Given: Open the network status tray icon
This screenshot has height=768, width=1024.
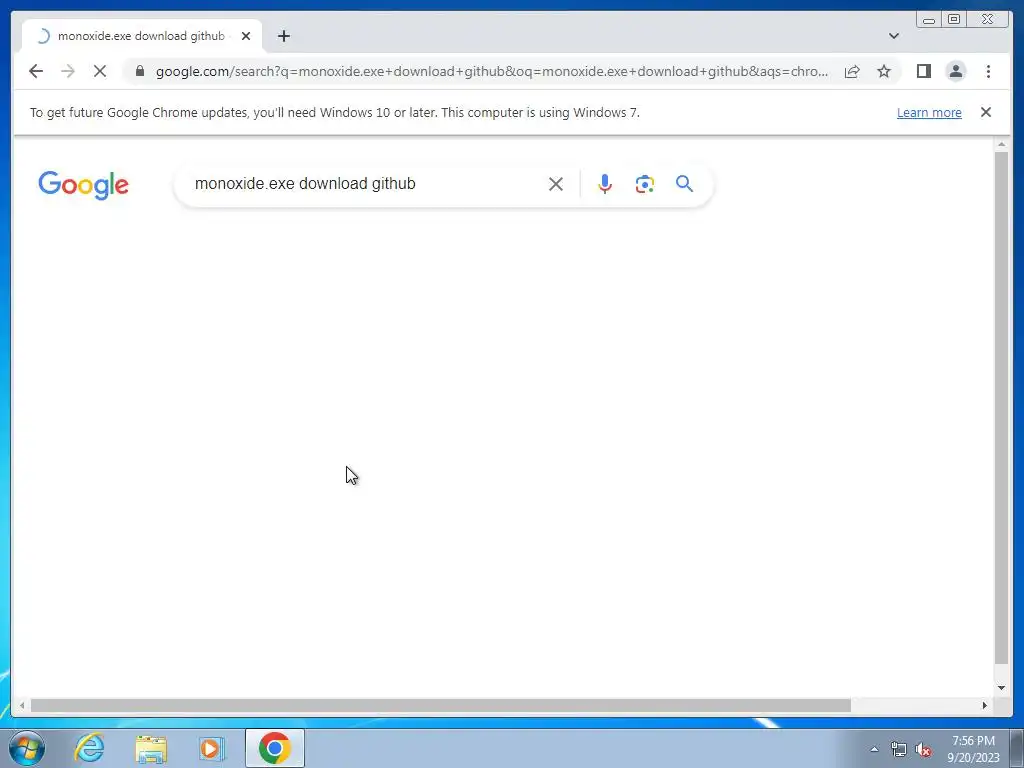Looking at the screenshot, I should pyautogui.click(x=899, y=750).
